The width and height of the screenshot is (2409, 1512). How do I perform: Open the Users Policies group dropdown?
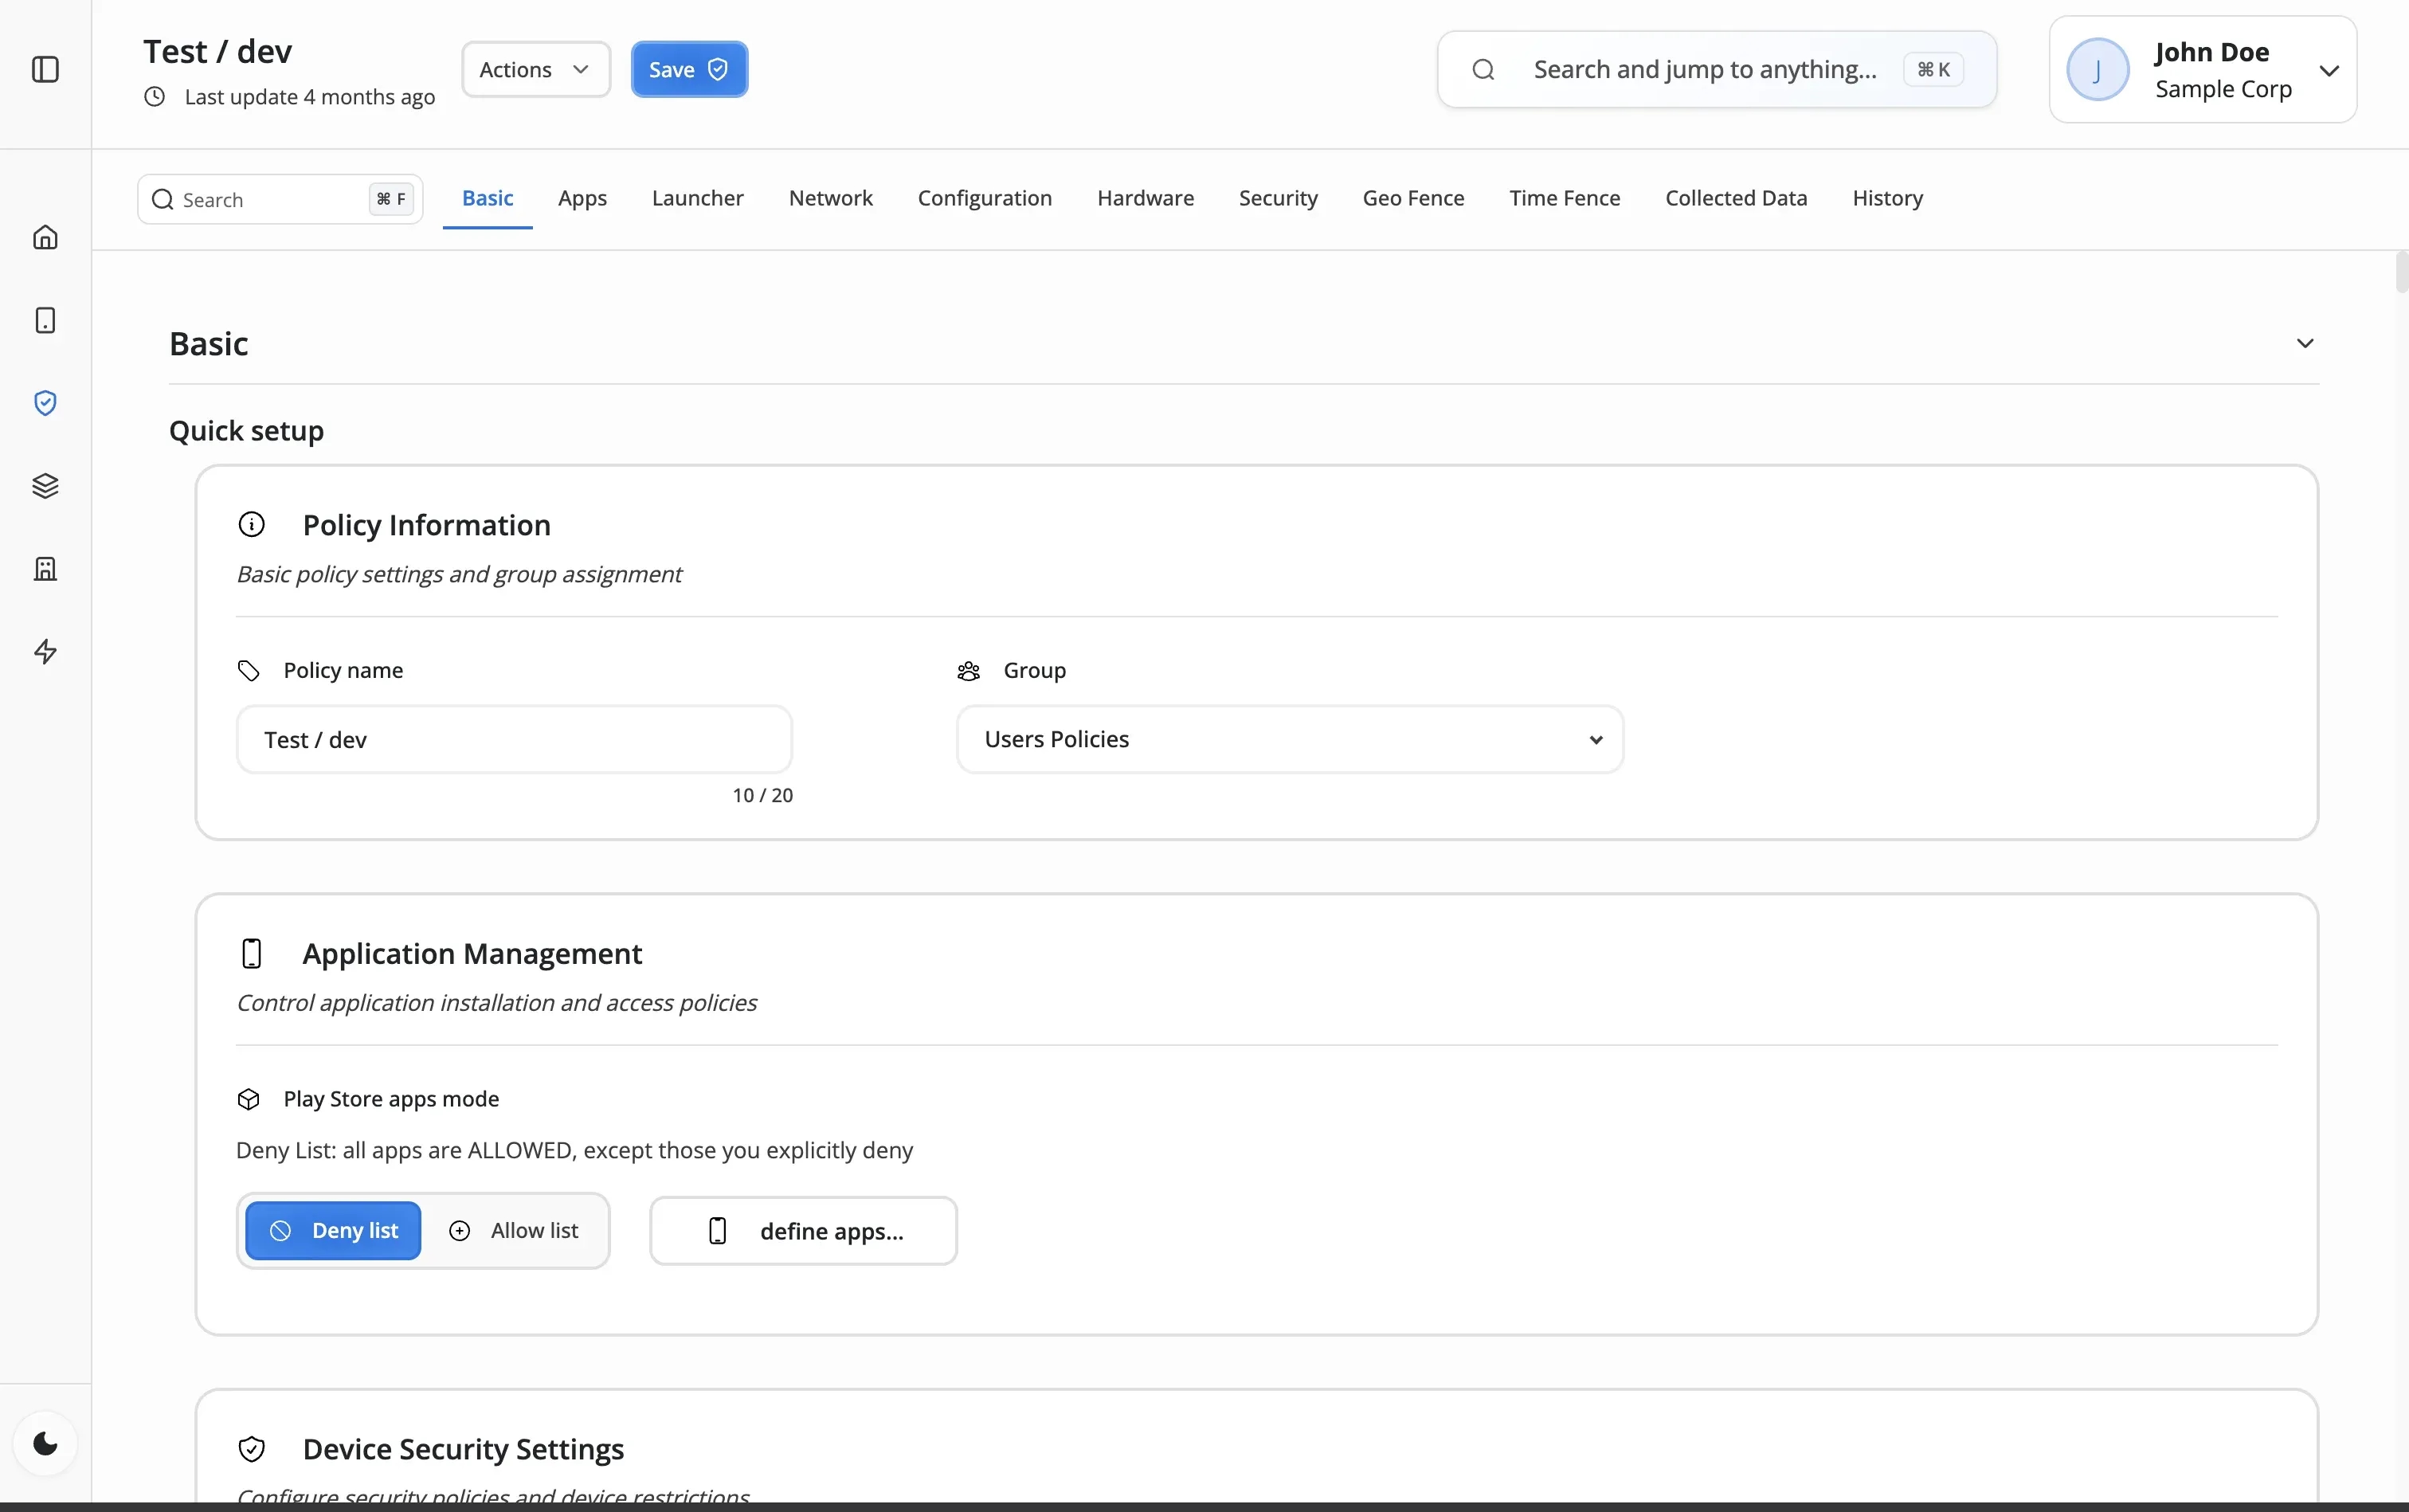click(1287, 739)
